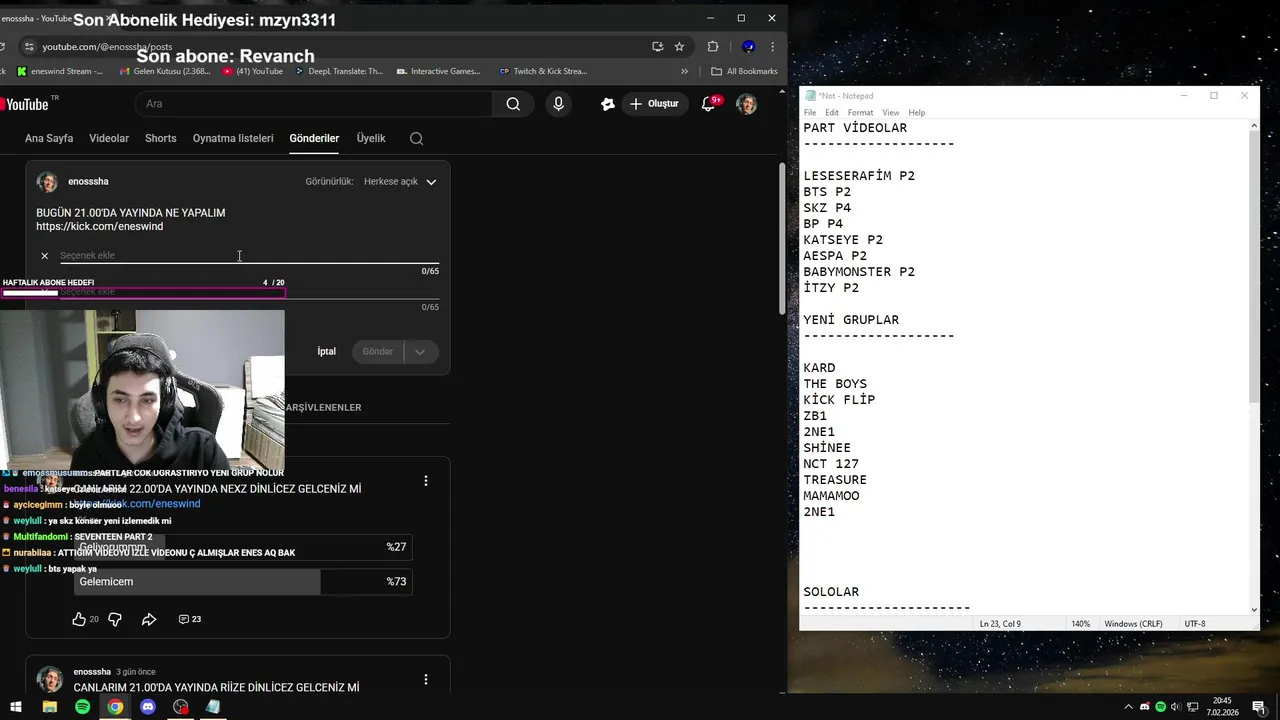Click the Notepad taskbar icon
The height and width of the screenshot is (720, 1280).
[213, 707]
